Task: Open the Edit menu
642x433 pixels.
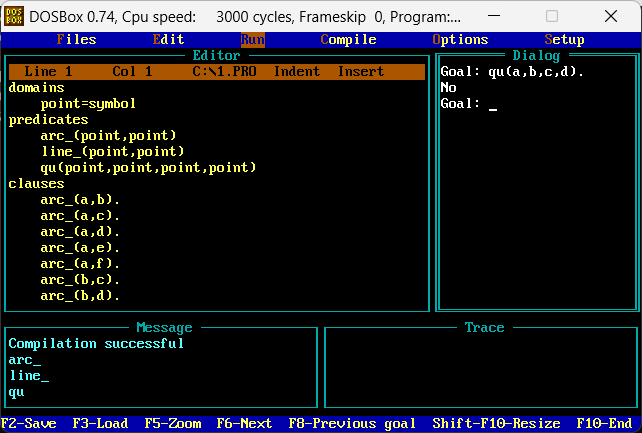Action: [168, 40]
